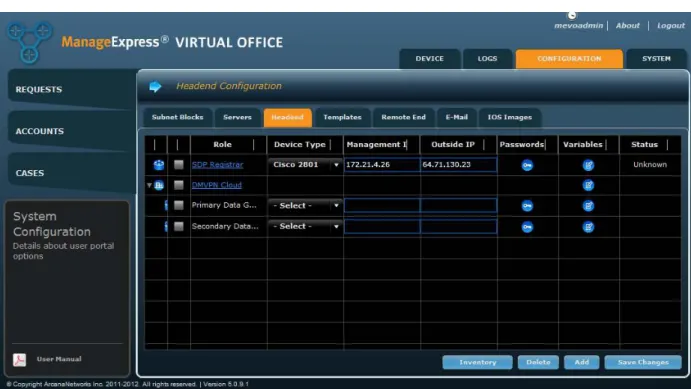The height and width of the screenshot is (389, 691).
Task: Open REQUESTS in the sidebar
Action: 71,89
